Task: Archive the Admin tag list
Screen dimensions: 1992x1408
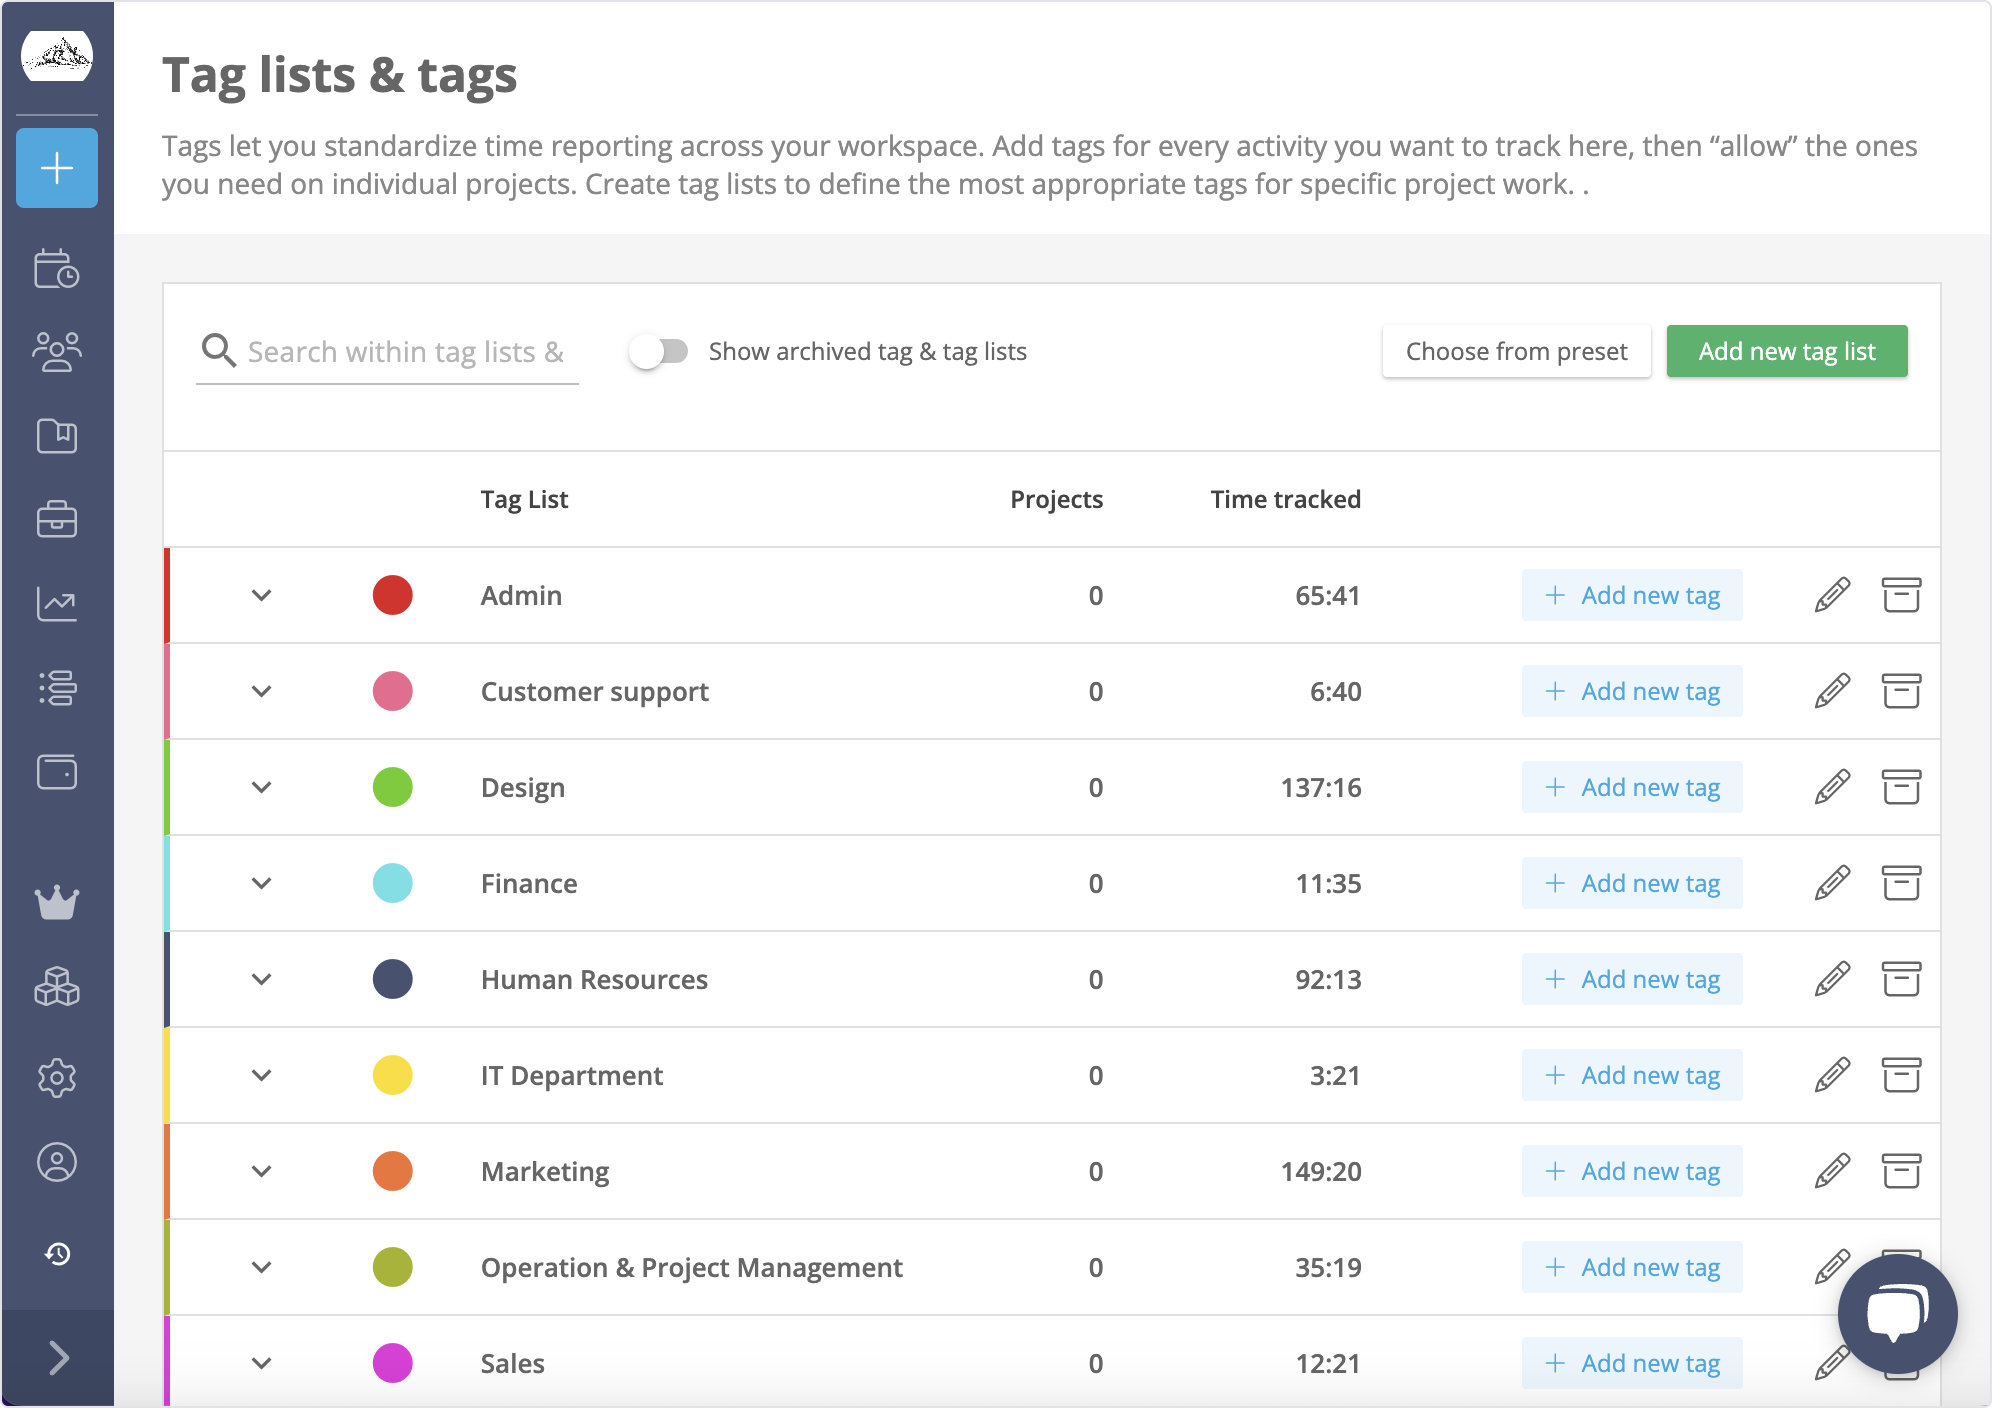Action: [x=1900, y=595]
